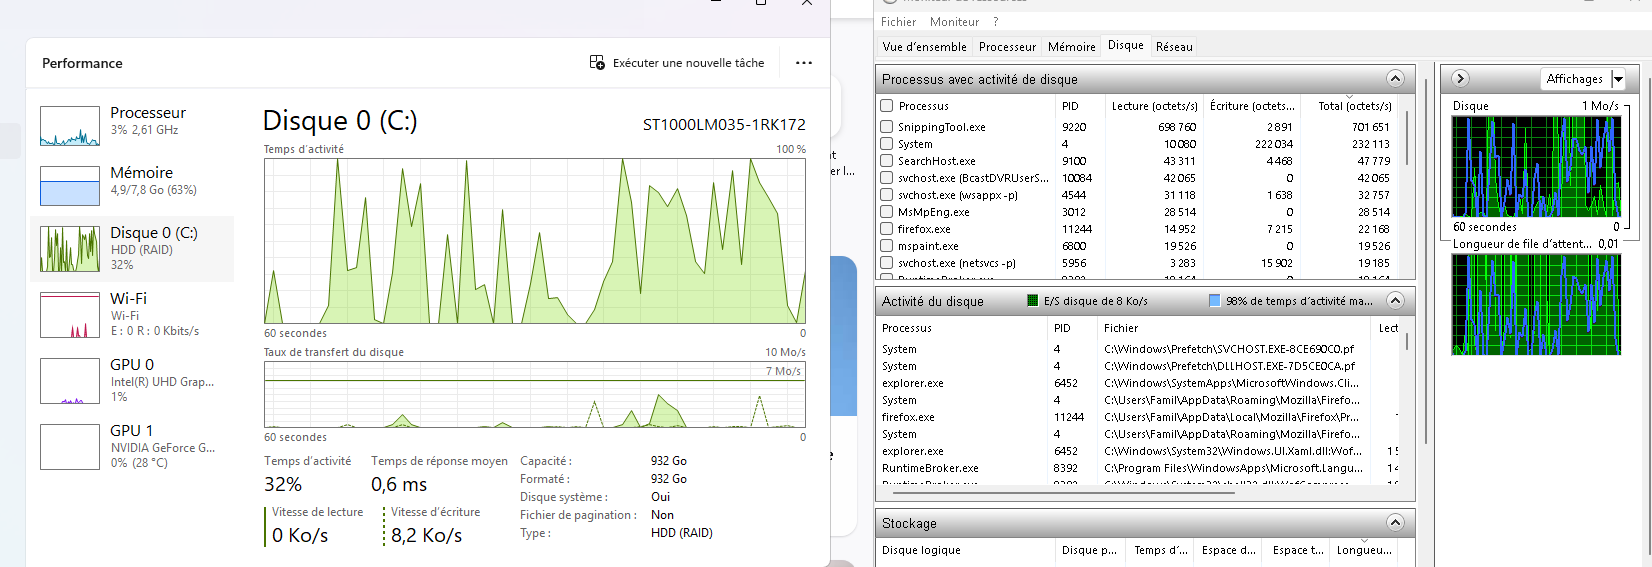Image resolution: width=1652 pixels, height=567 pixels.
Task: Check the System process checkbox
Action: 886,144
